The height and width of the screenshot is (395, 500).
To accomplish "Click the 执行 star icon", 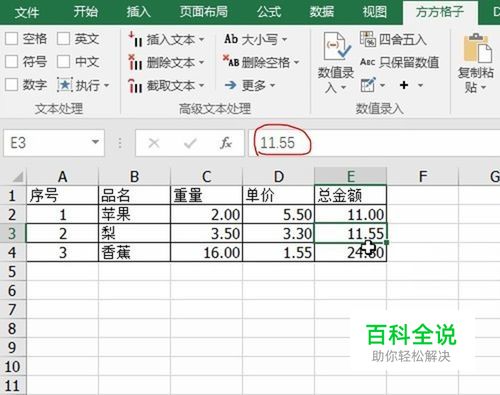I will pos(65,85).
